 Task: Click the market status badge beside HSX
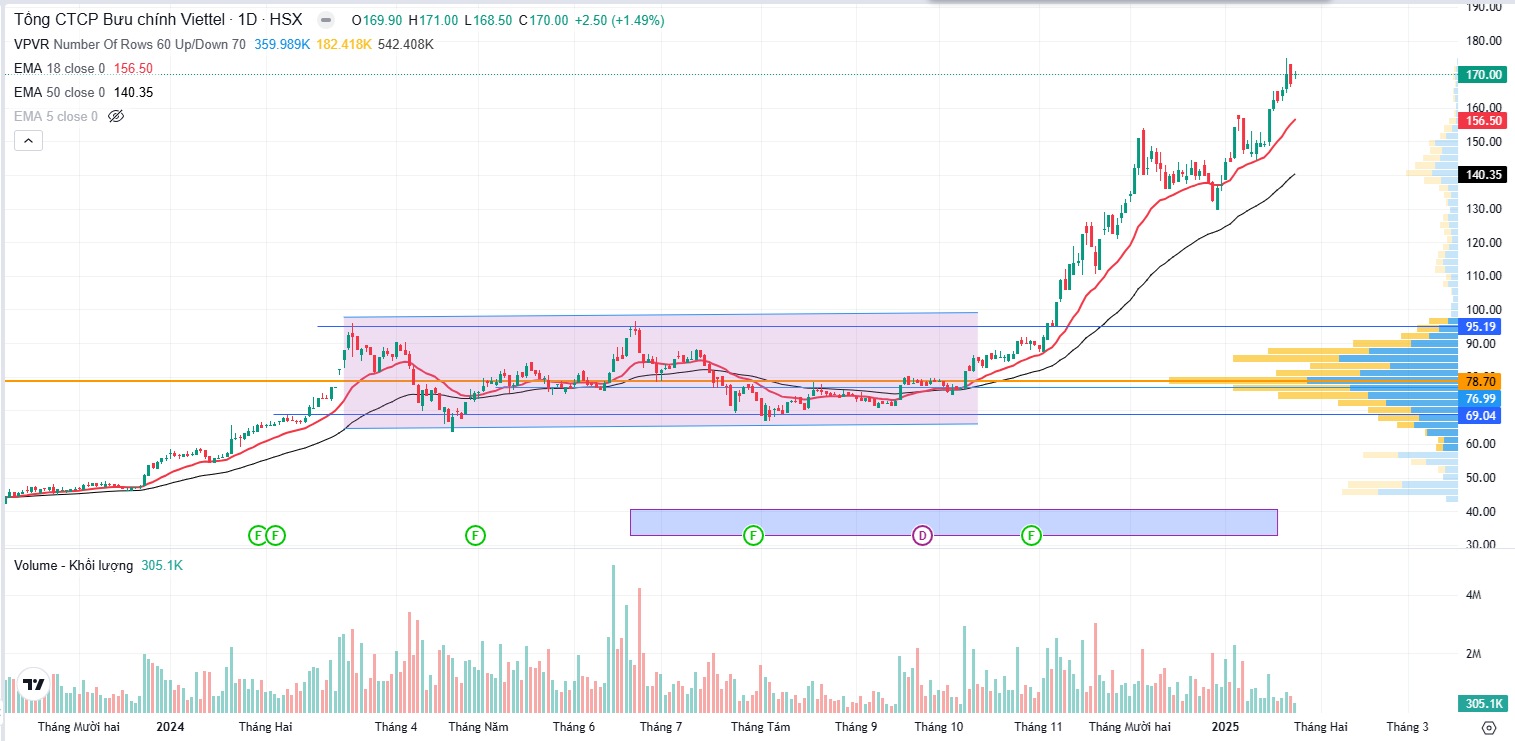tap(325, 20)
